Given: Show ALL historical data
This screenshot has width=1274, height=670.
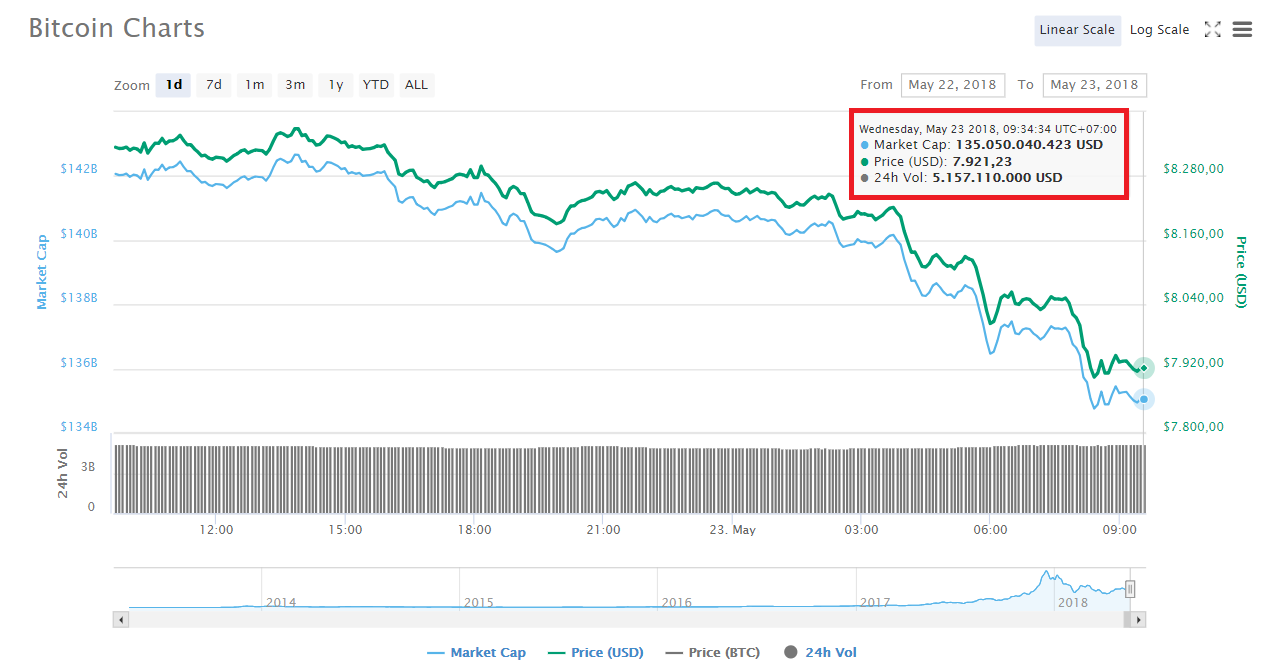Looking at the screenshot, I should [x=416, y=85].
